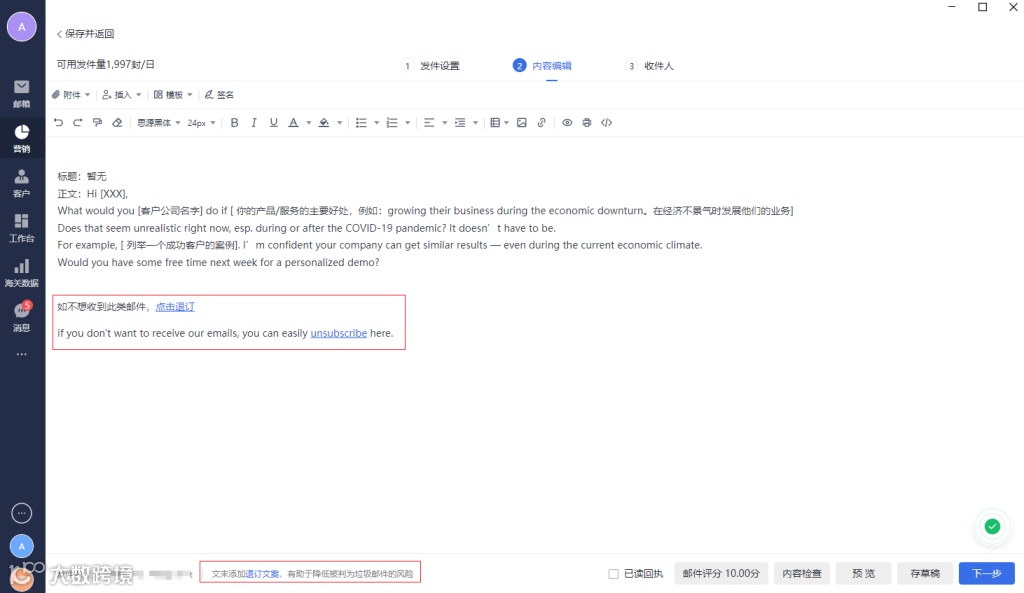Select step 2 内容编辑 tab

tap(543, 65)
